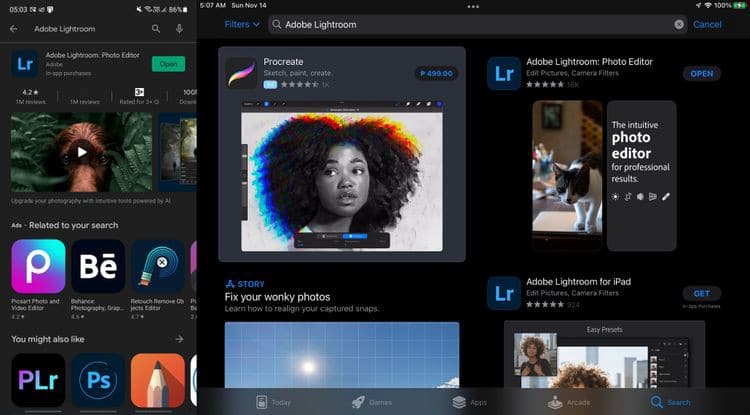750x415 pixels.
Task: Play the Lightroom preview video
Action: click(x=81, y=152)
